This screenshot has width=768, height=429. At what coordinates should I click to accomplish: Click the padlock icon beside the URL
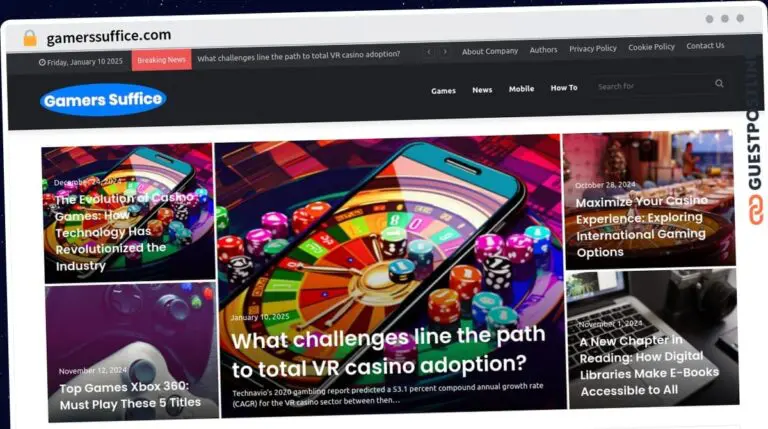coord(30,38)
